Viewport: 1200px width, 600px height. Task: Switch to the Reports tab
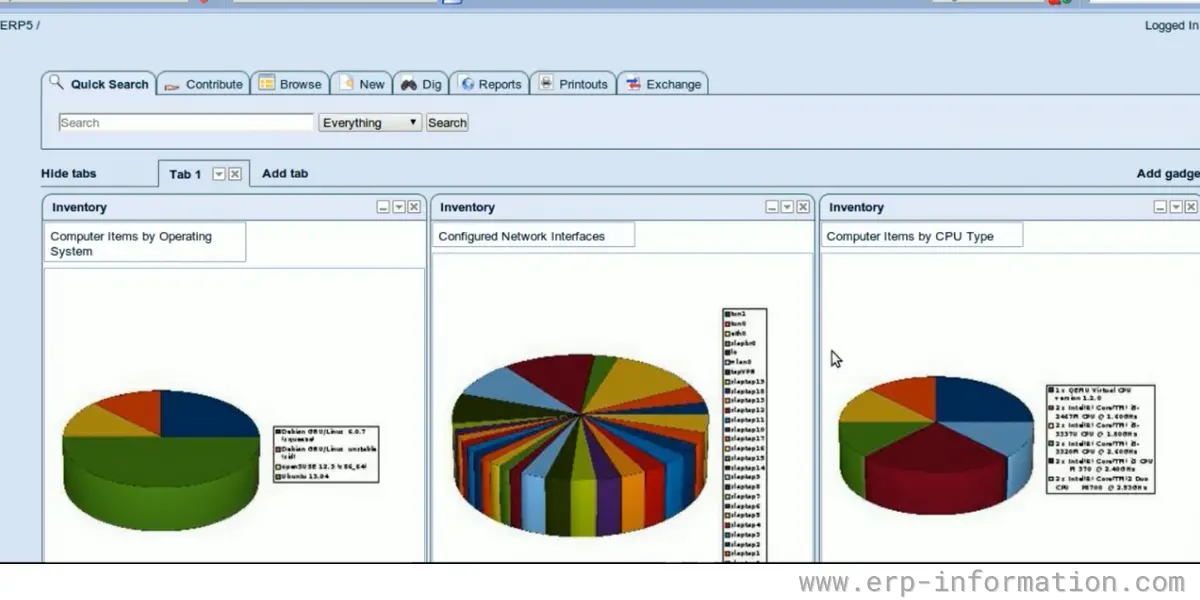pyautogui.click(x=490, y=84)
